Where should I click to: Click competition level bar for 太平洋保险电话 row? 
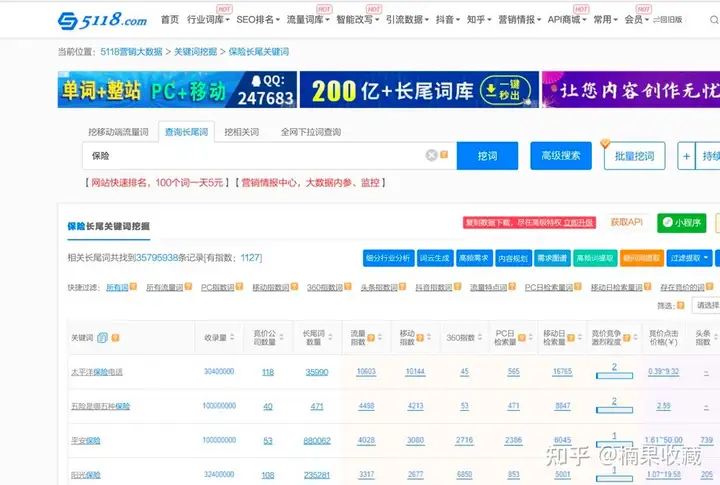[x=614, y=376]
